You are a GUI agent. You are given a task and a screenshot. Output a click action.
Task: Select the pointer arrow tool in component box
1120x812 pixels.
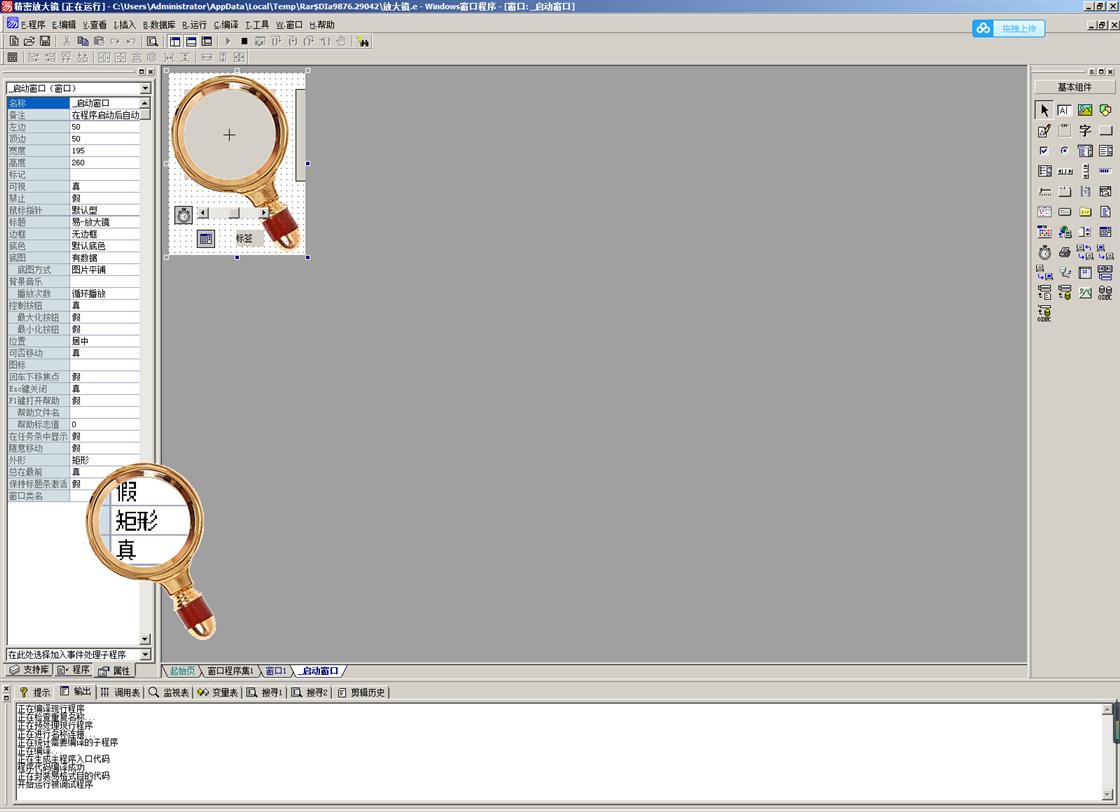(x=1044, y=110)
